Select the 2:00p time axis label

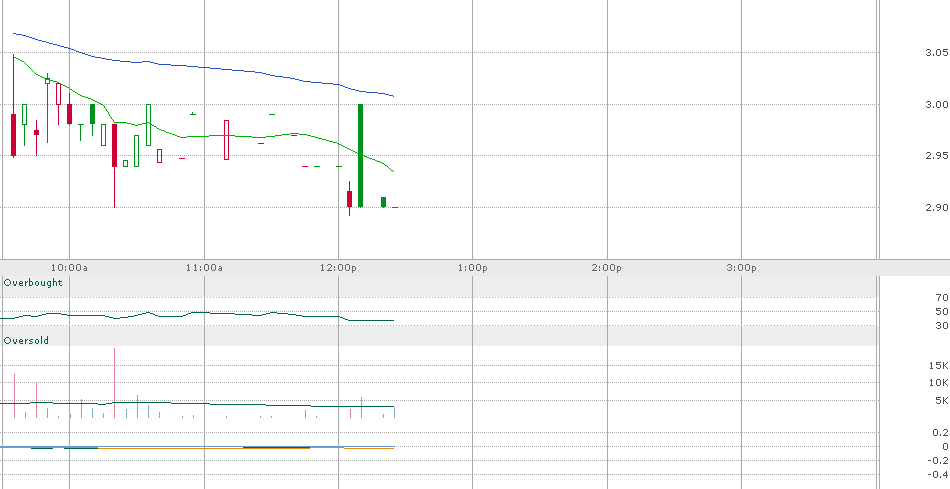pyautogui.click(x=607, y=268)
